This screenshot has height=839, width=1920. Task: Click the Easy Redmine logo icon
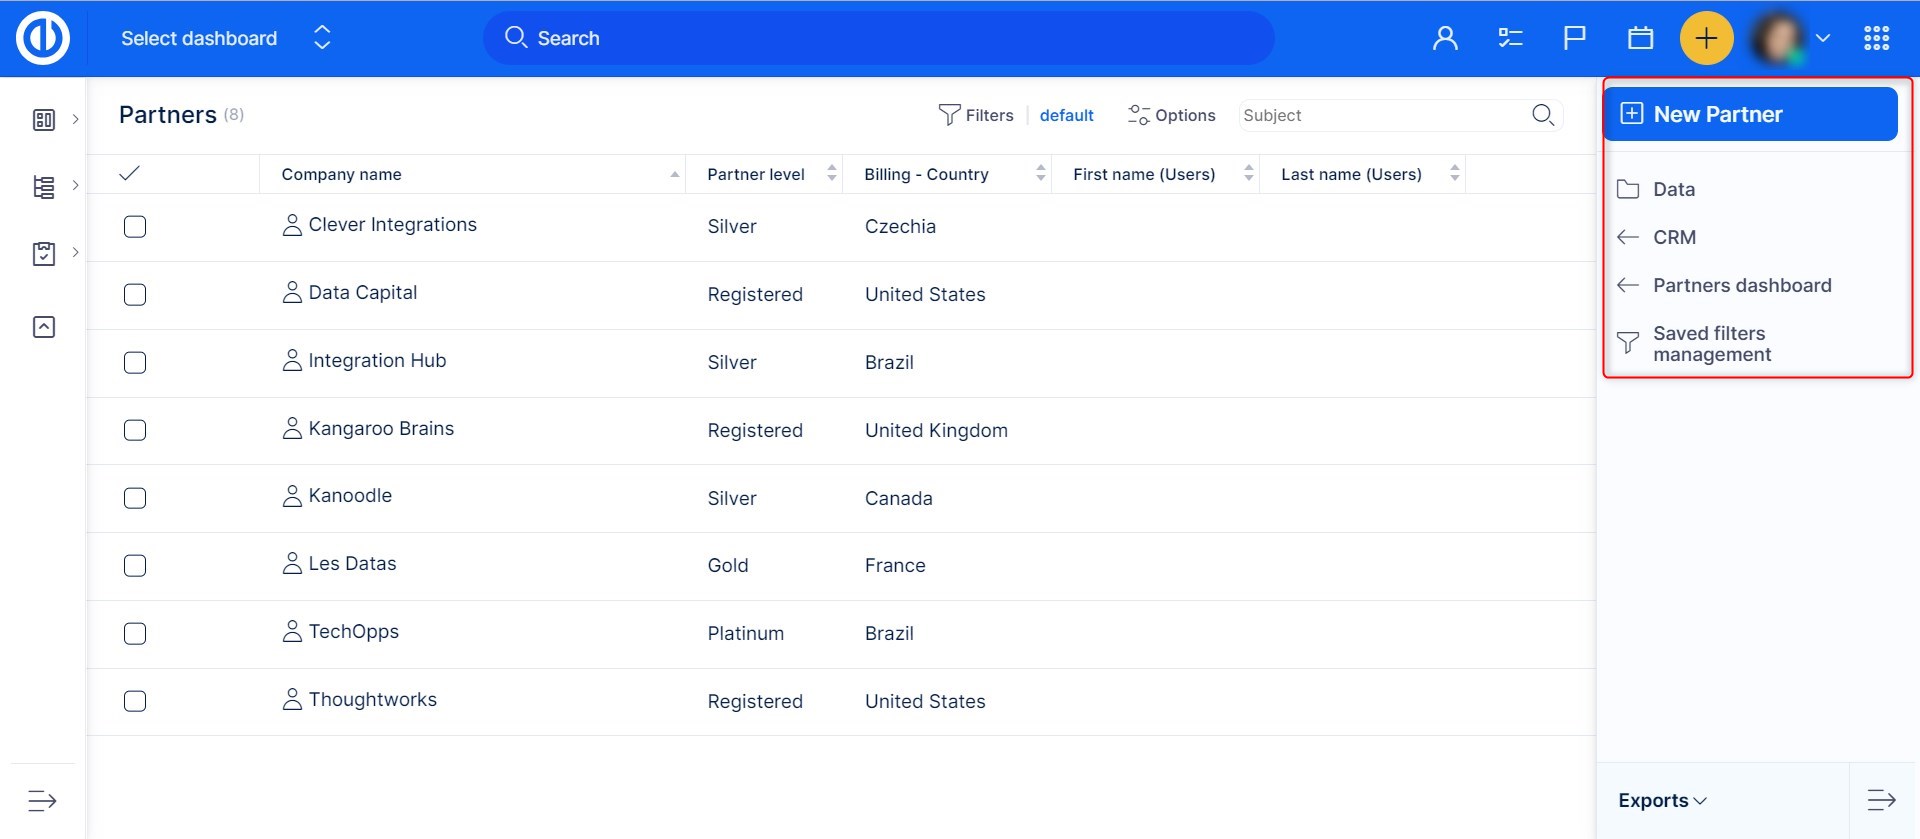(43, 38)
